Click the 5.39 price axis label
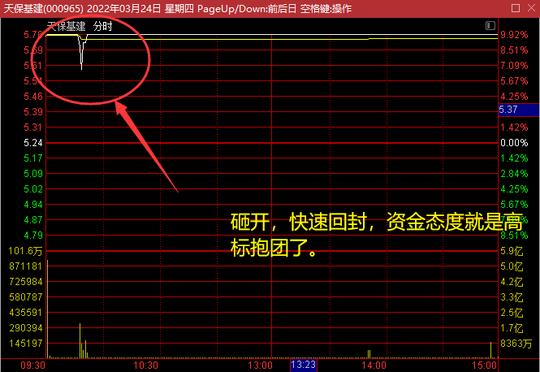 tap(33, 112)
